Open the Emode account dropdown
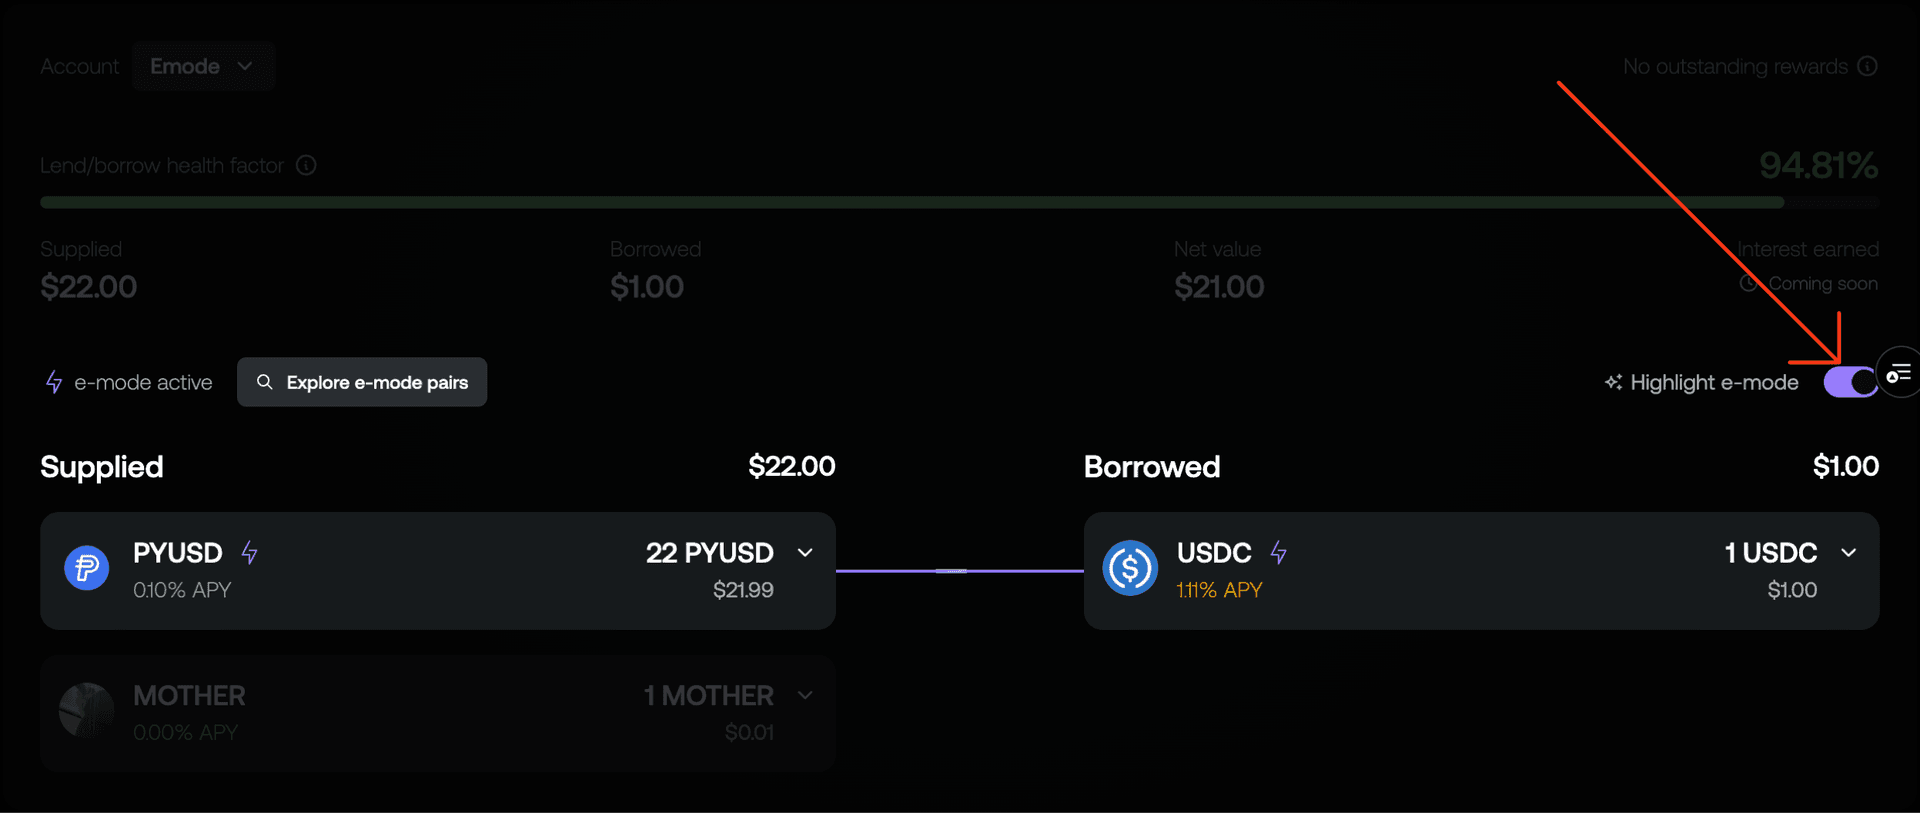Viewport: 1920px width, 813px height. (203, 66)
